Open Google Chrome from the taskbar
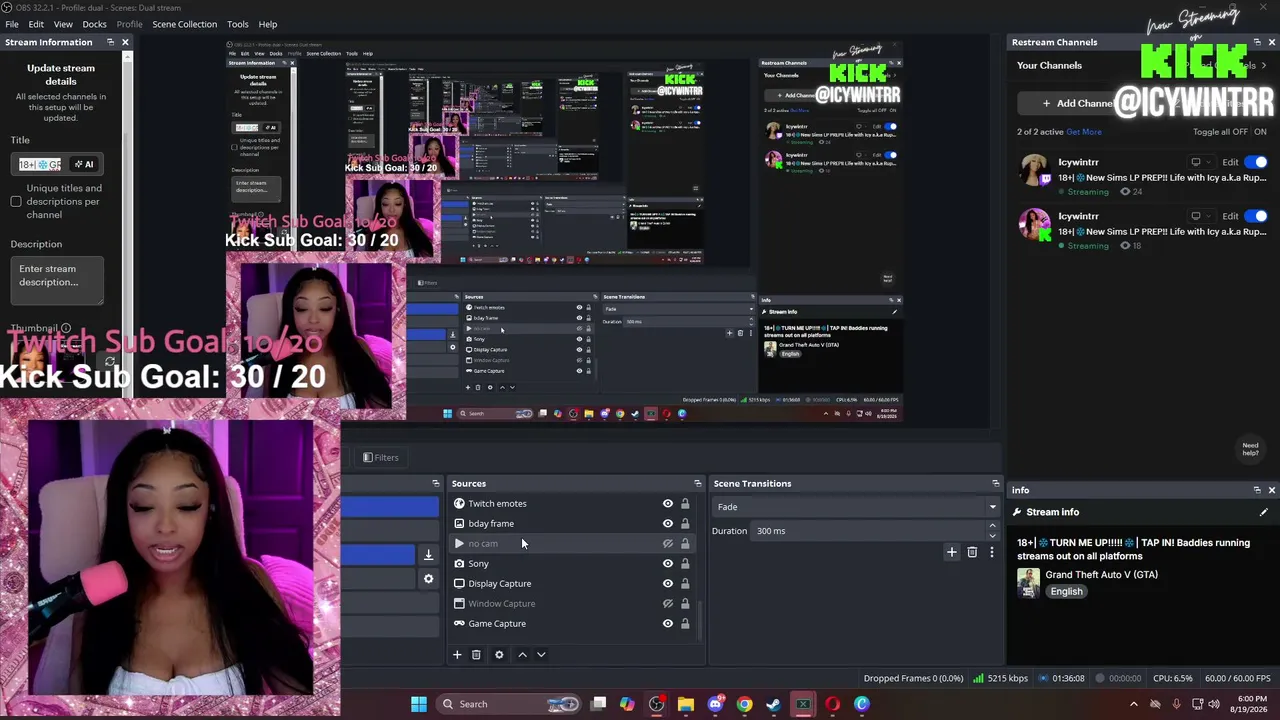 744,704
